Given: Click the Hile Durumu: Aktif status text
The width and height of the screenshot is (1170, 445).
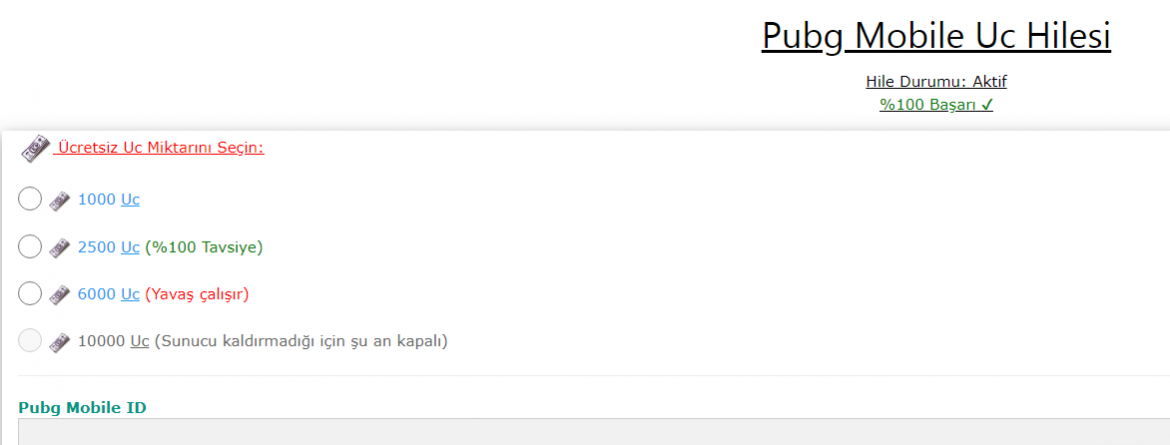Looking at the screenshot, I should tap(936, 82).
